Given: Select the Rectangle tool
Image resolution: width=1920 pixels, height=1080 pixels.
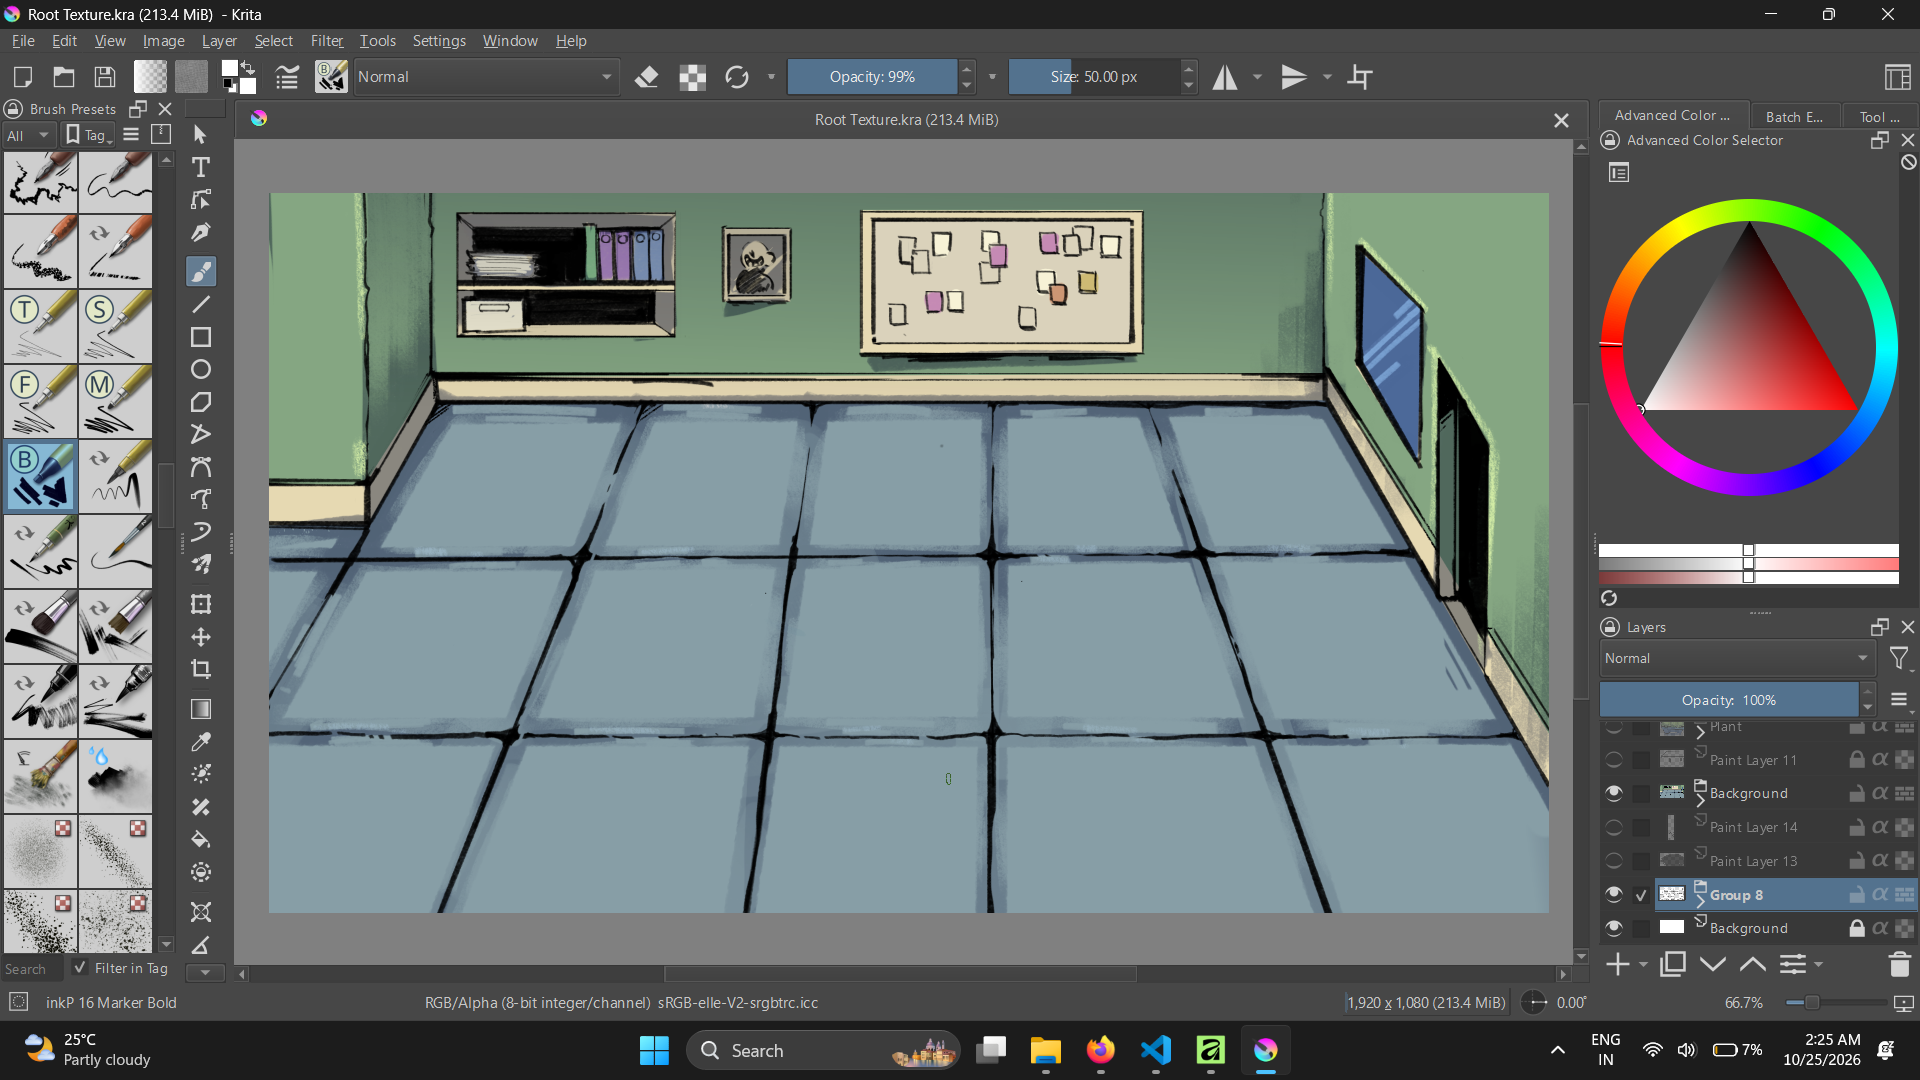Looking at the screenshot, I should pos(201,337).
